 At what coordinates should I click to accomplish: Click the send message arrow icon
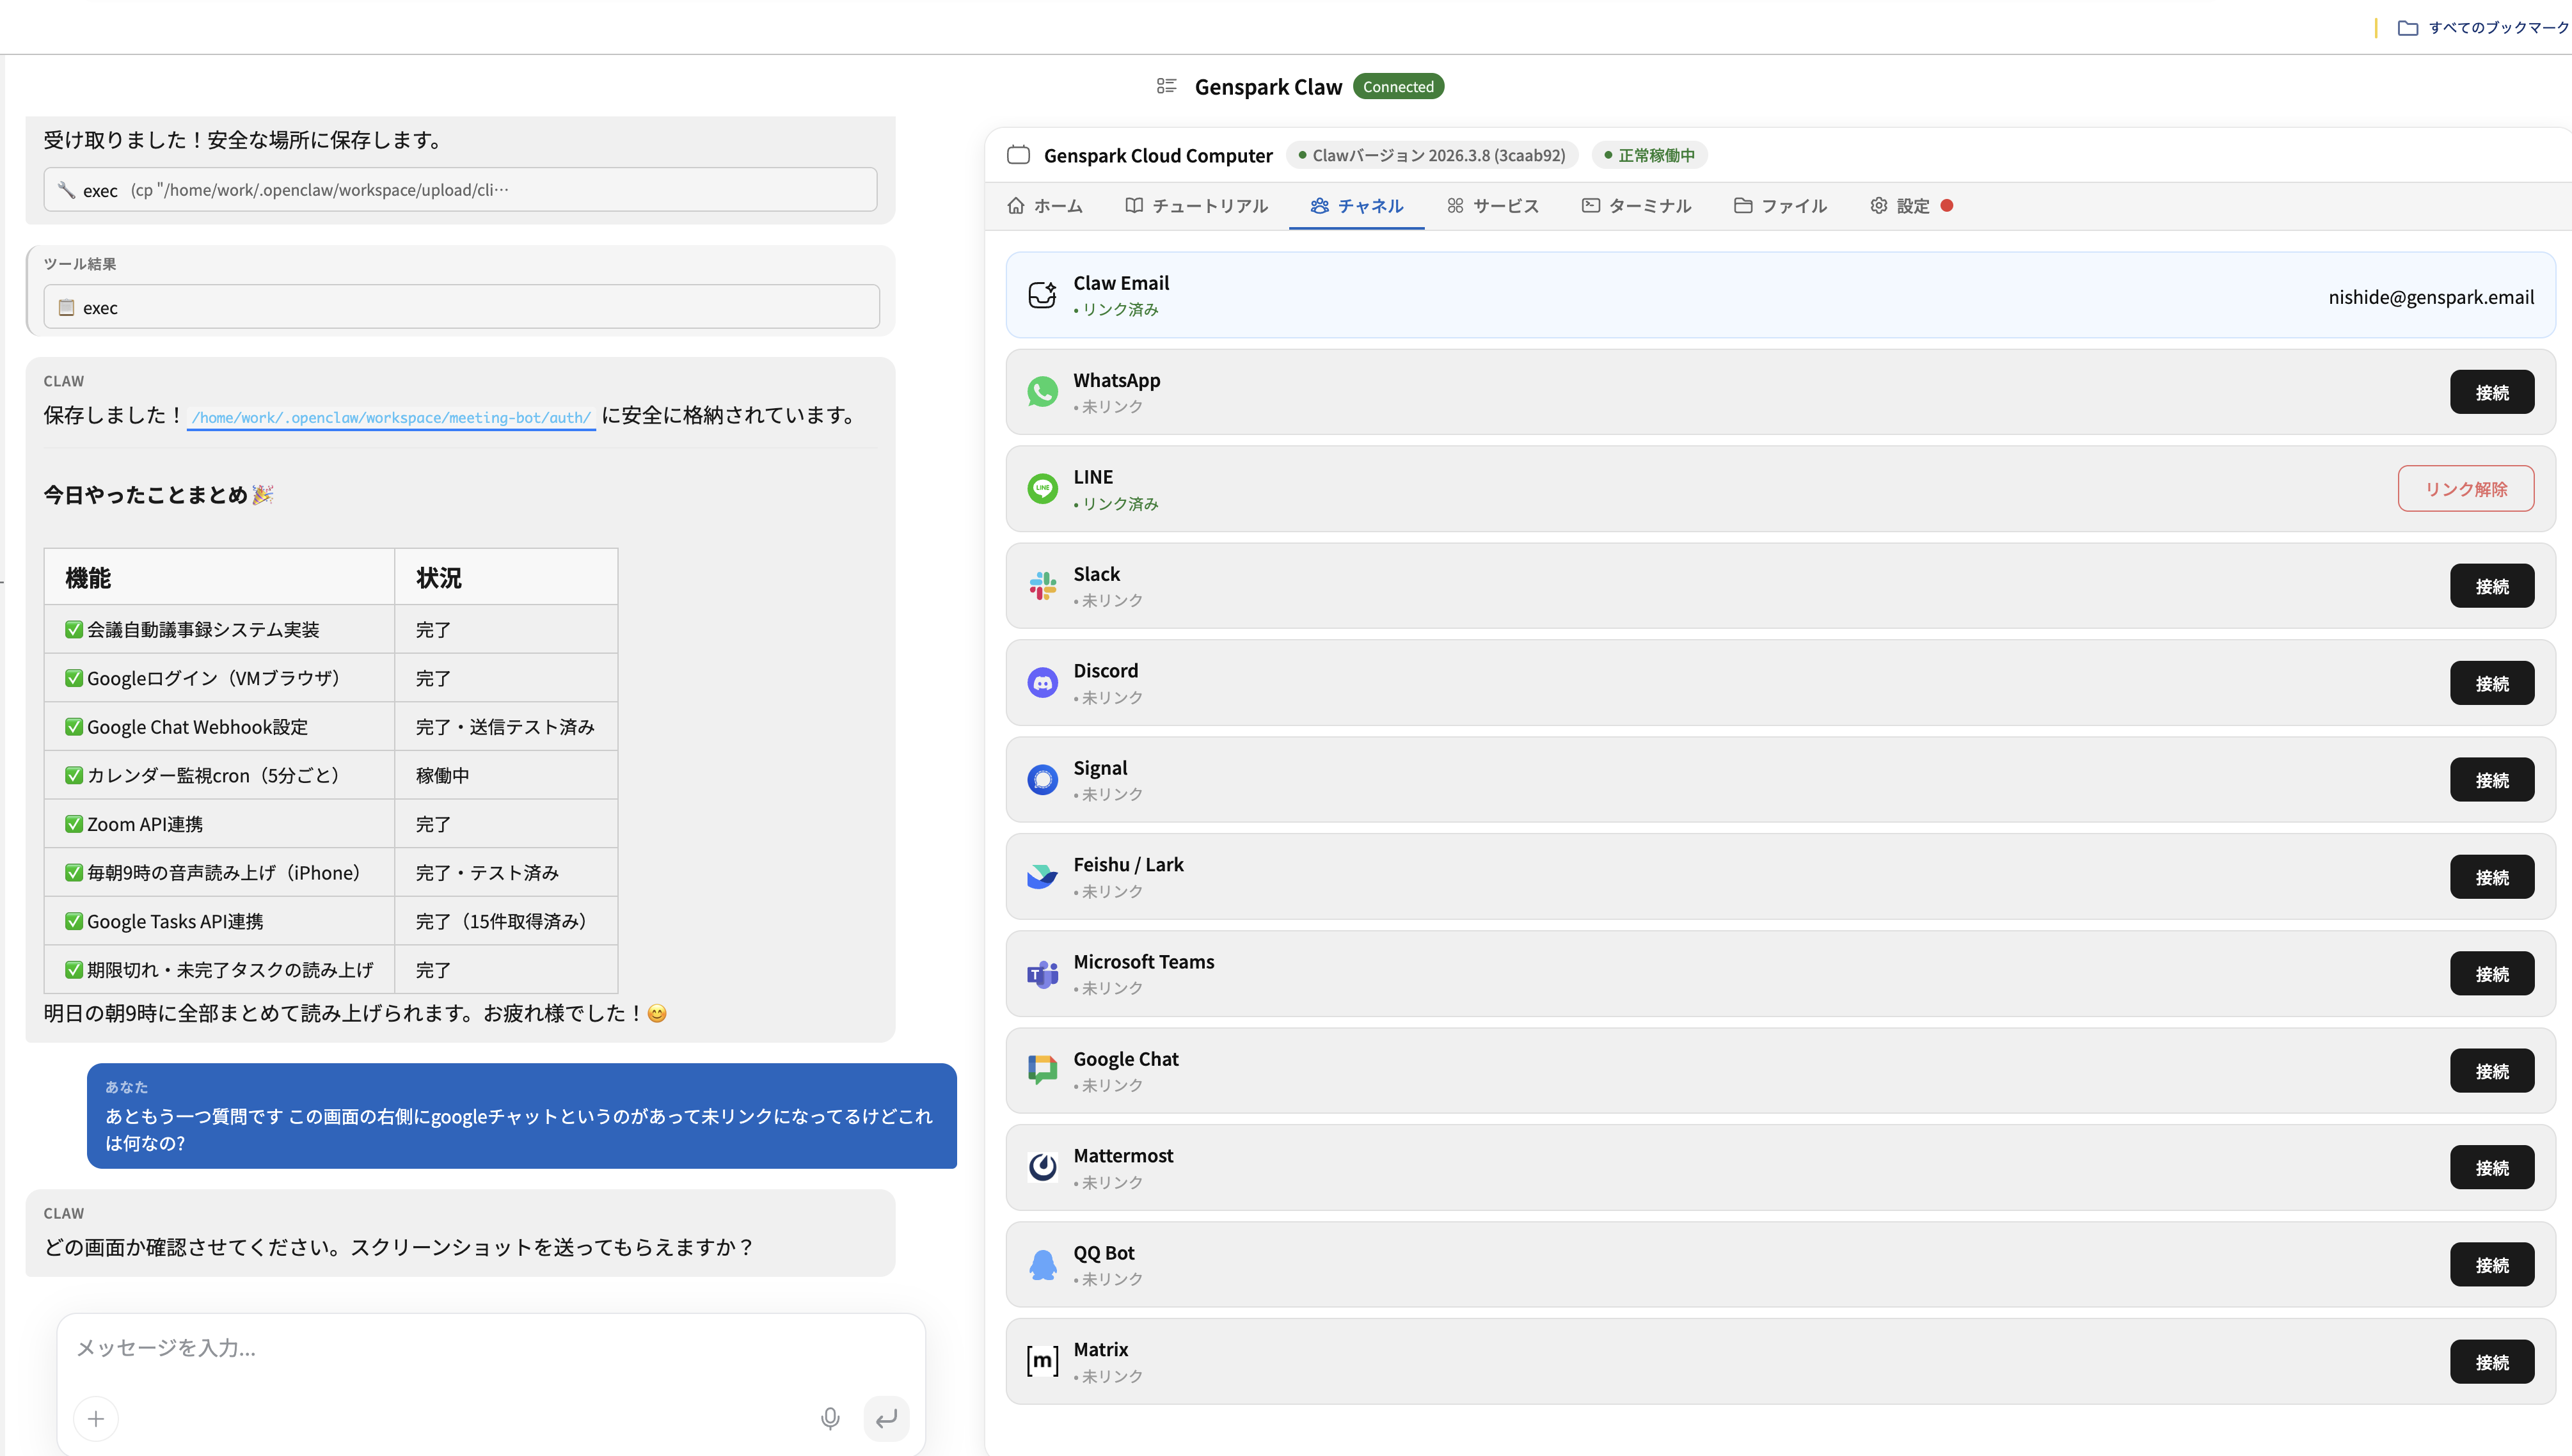click(886, 1418)
